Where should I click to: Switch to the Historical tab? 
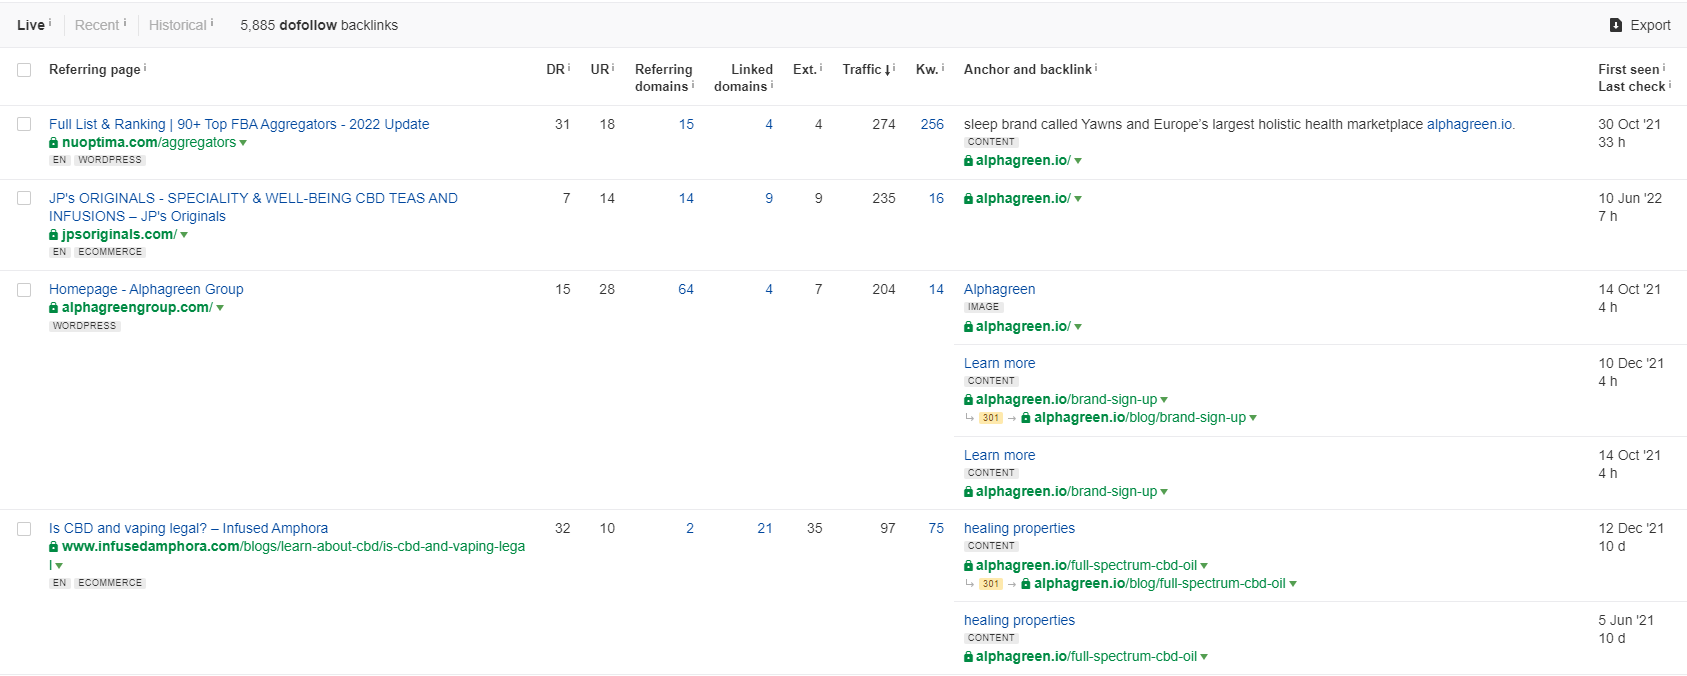[178, 25]
